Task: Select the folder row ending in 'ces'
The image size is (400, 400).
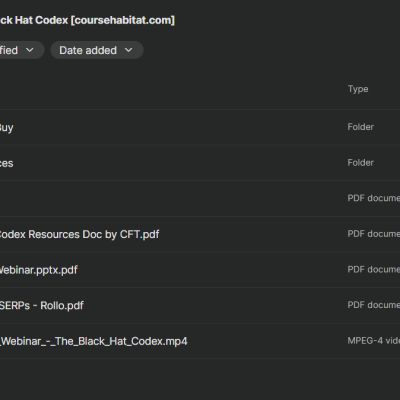Action: coord(200,163)
